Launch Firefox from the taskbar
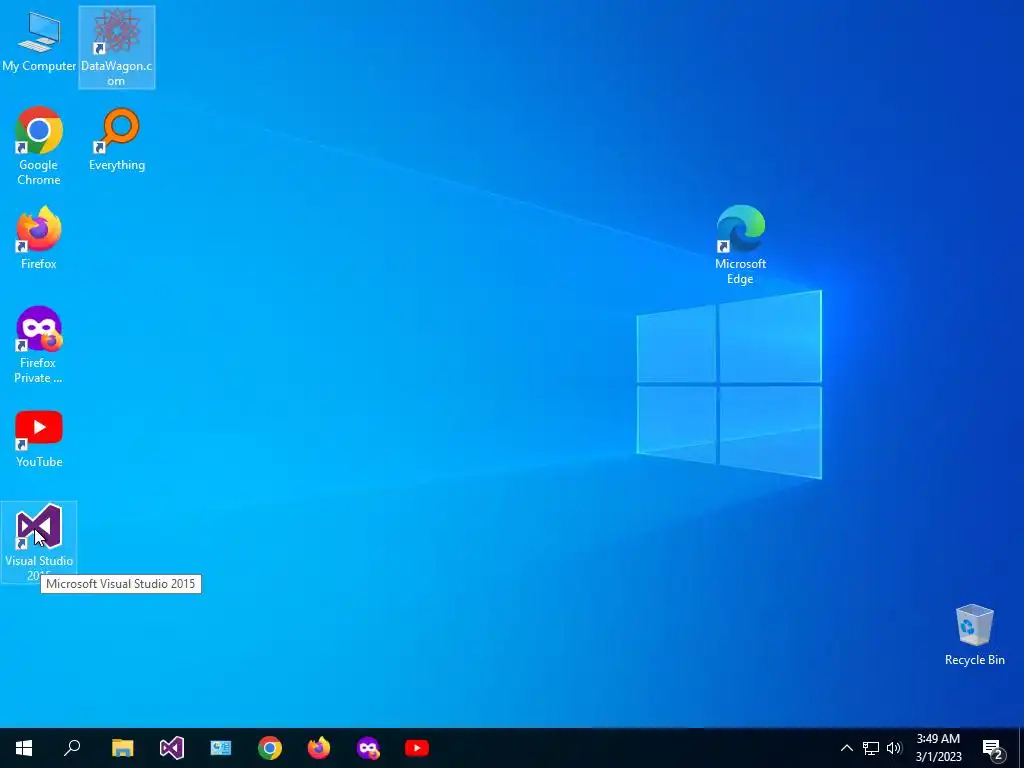 click(319, 748)
